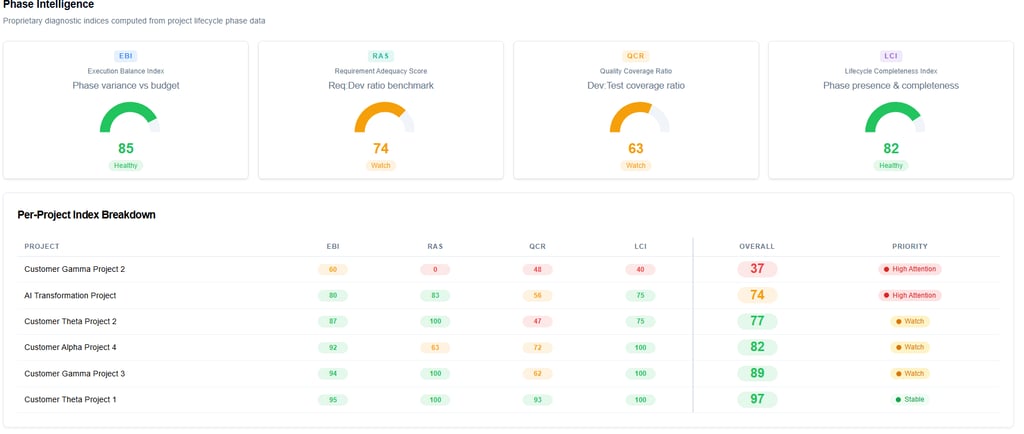This screenshot has height=434, width=1024.
Task: Click overall score 74 for AI Transformation
Action: [757, 295]
